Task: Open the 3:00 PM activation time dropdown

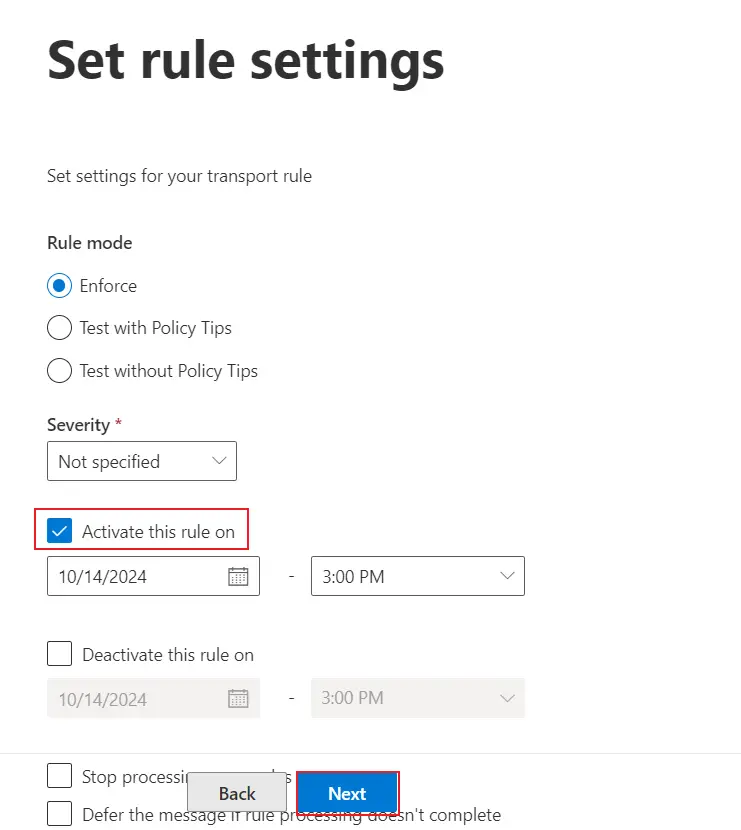Action: pyautogui.click(x=418, y=576)
